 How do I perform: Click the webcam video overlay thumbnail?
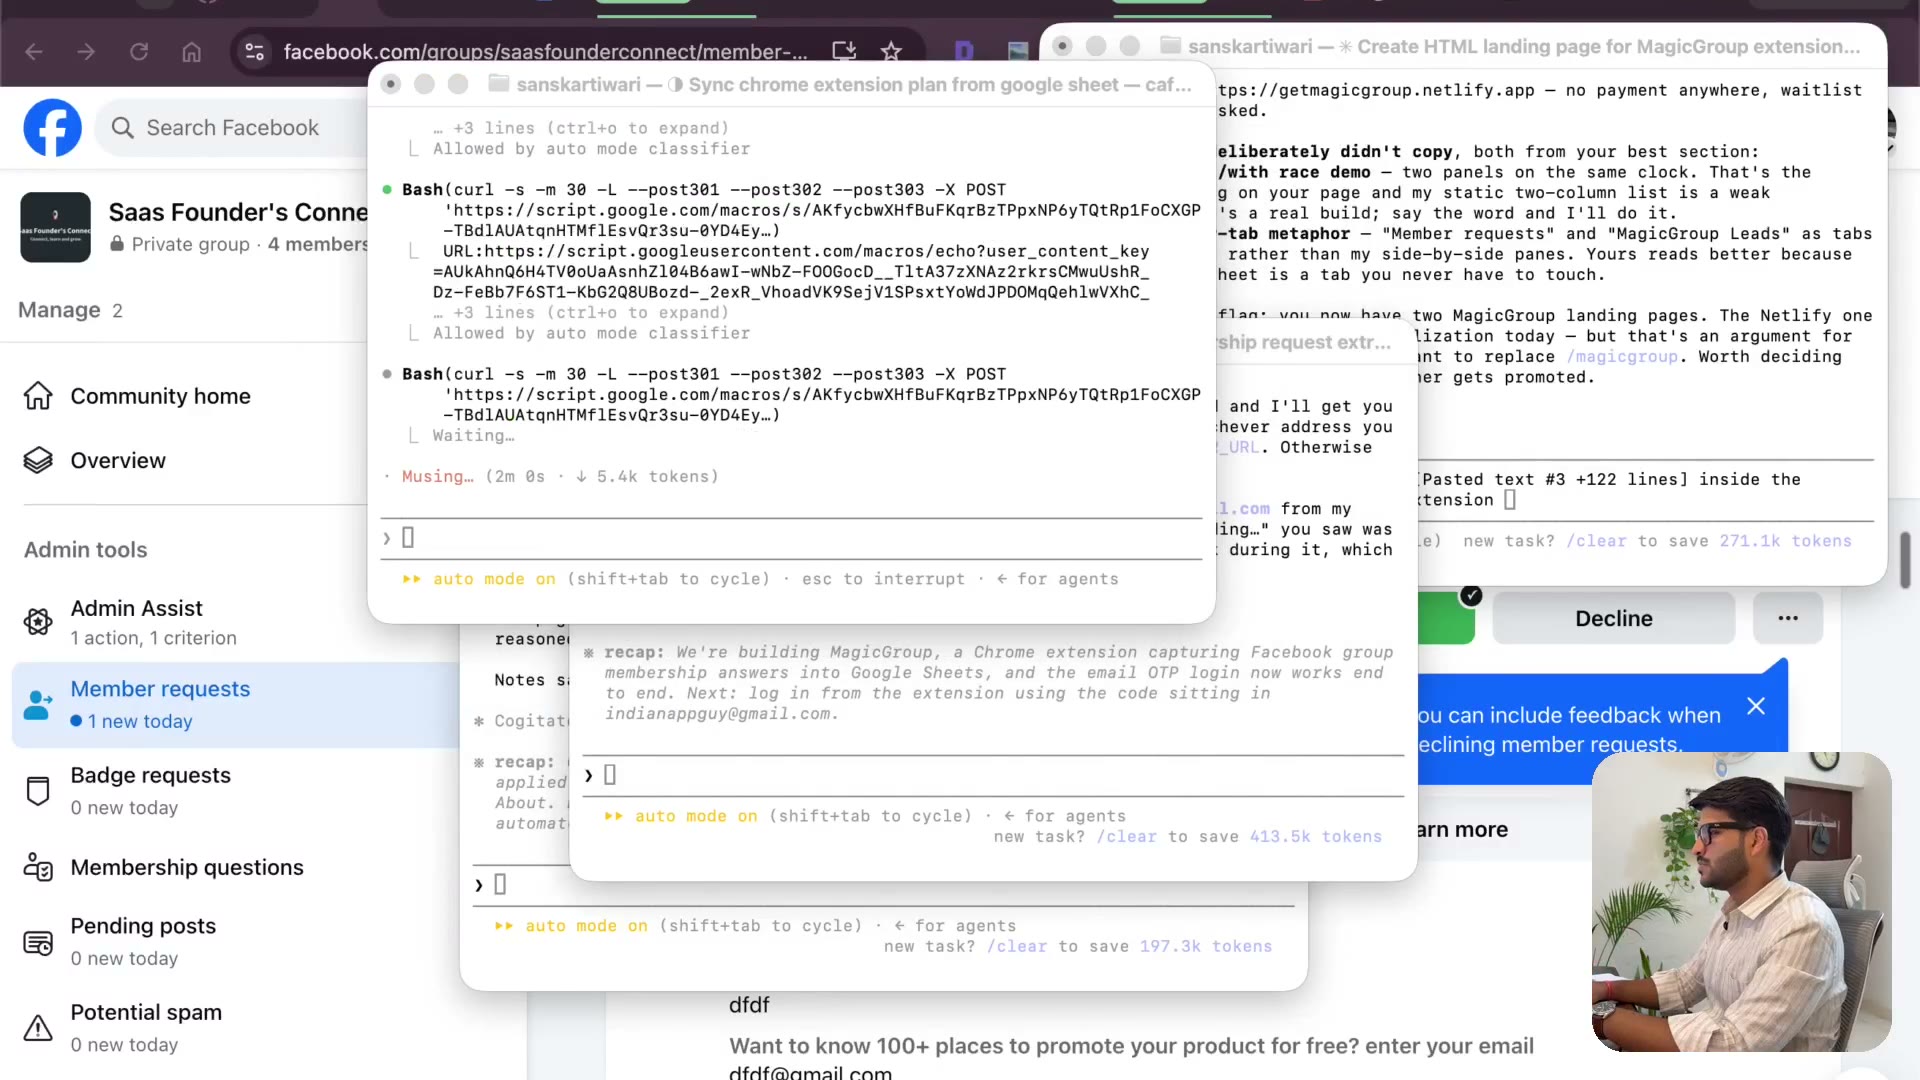pyautogui.click(x=1741, y=902)
